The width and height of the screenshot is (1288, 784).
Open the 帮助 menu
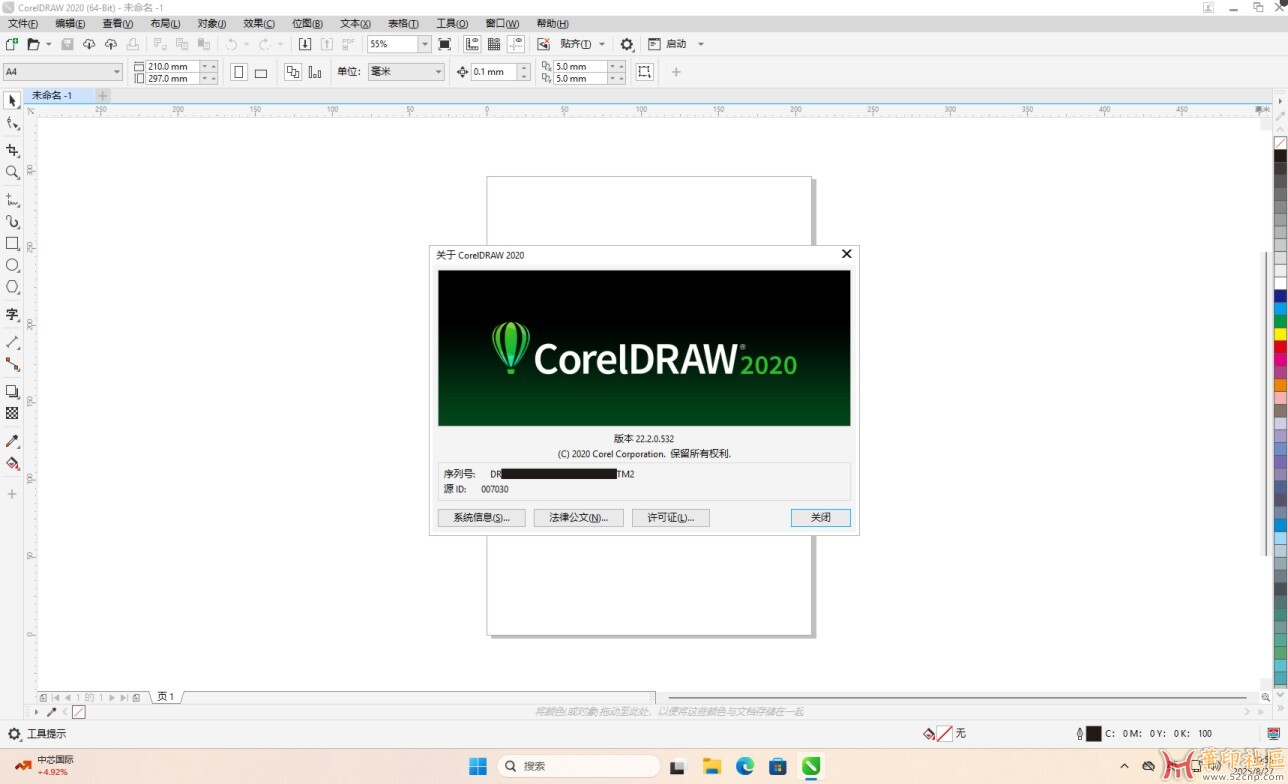(552, 23)
